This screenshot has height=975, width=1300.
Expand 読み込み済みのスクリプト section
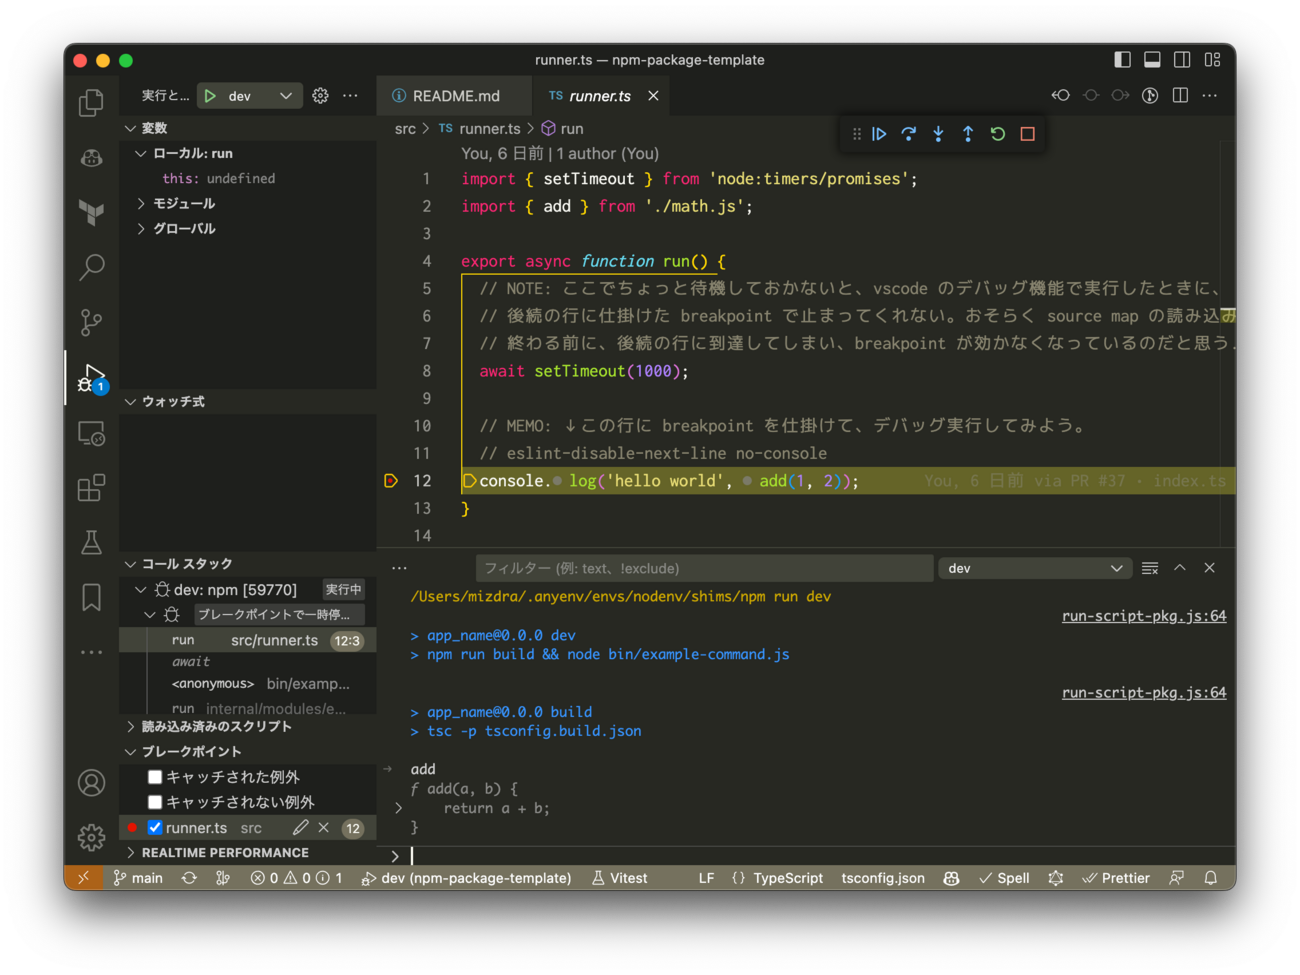click(130, 727)
